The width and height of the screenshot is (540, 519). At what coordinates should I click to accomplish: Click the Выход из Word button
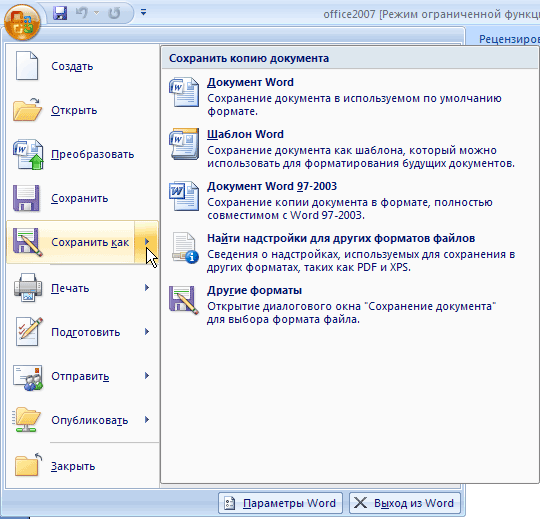[x=405, y=503]
